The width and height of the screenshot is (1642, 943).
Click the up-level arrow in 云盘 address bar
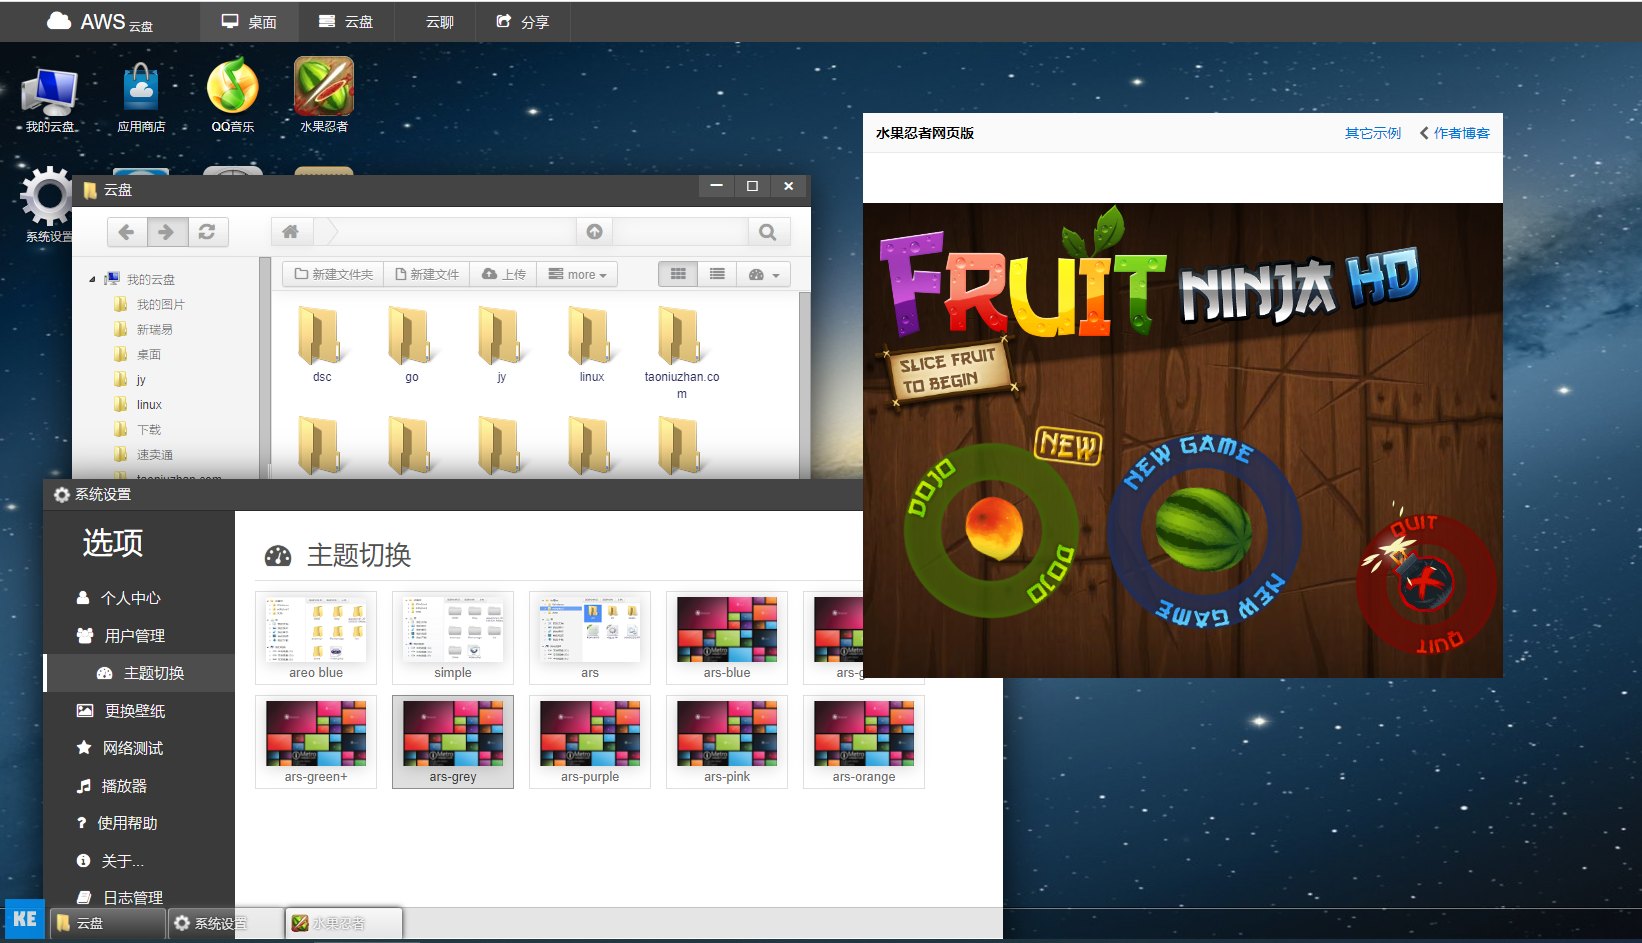point(595,232)
